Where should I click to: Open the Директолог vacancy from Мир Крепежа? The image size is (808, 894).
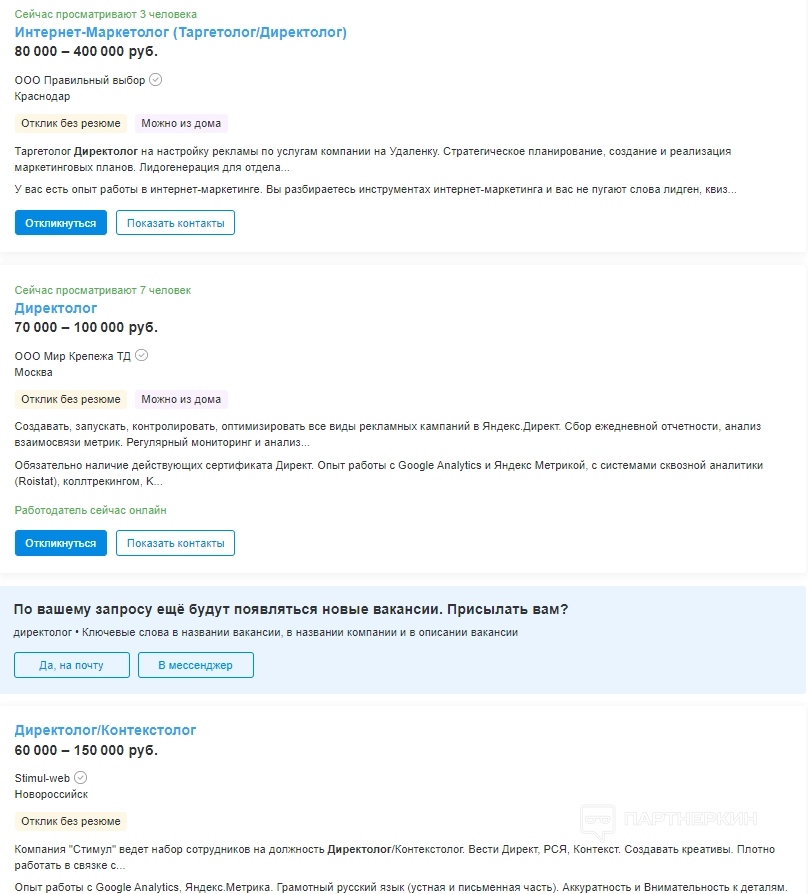[x=56, y=308]
